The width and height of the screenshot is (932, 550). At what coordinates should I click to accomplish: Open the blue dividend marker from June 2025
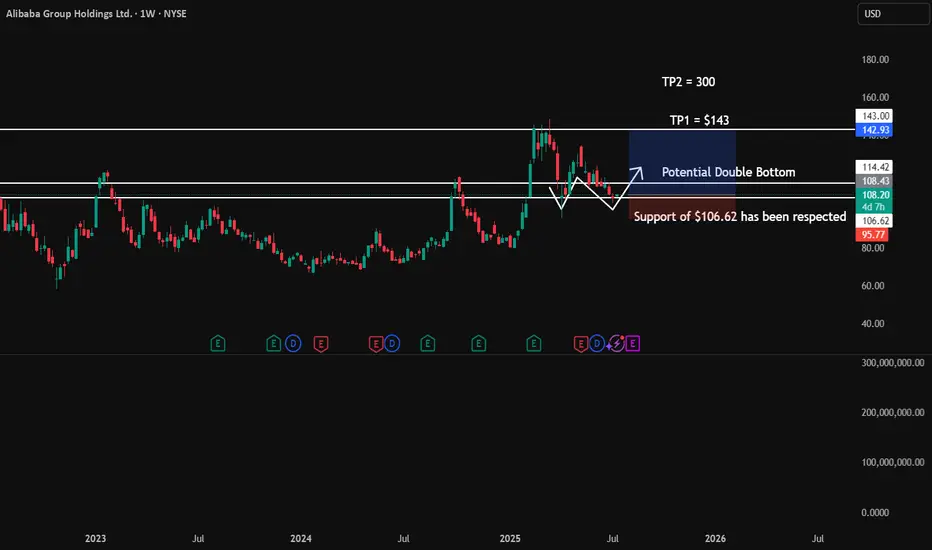597,343
